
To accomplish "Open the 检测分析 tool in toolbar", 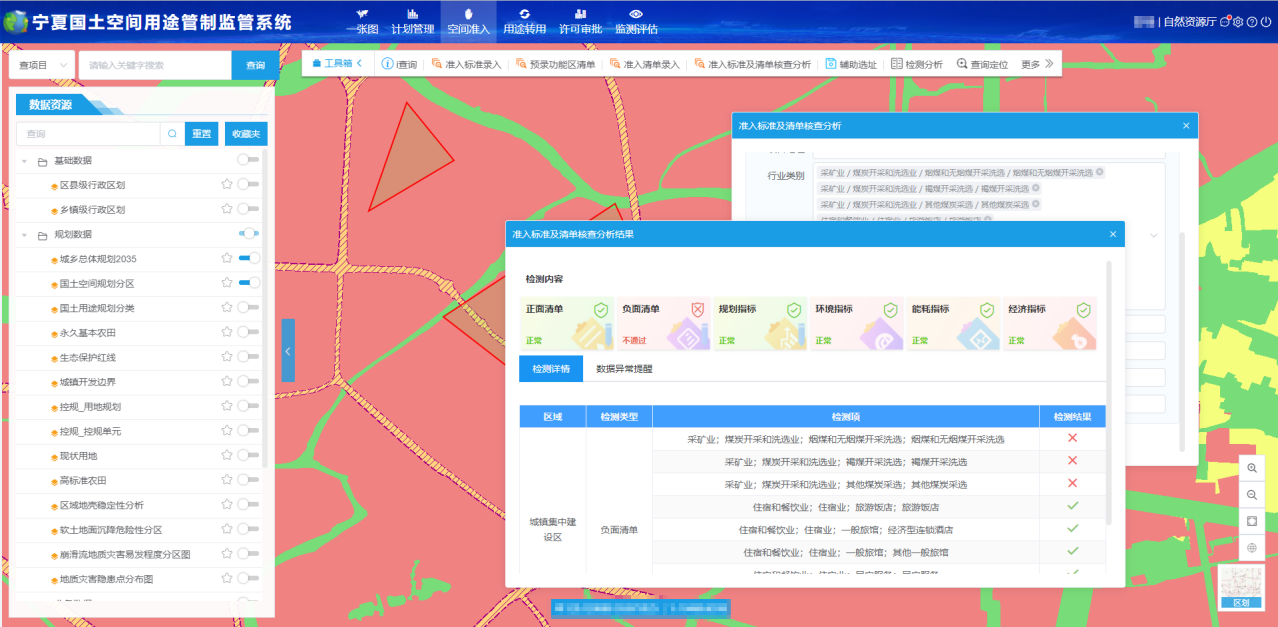I will (916, 64).
